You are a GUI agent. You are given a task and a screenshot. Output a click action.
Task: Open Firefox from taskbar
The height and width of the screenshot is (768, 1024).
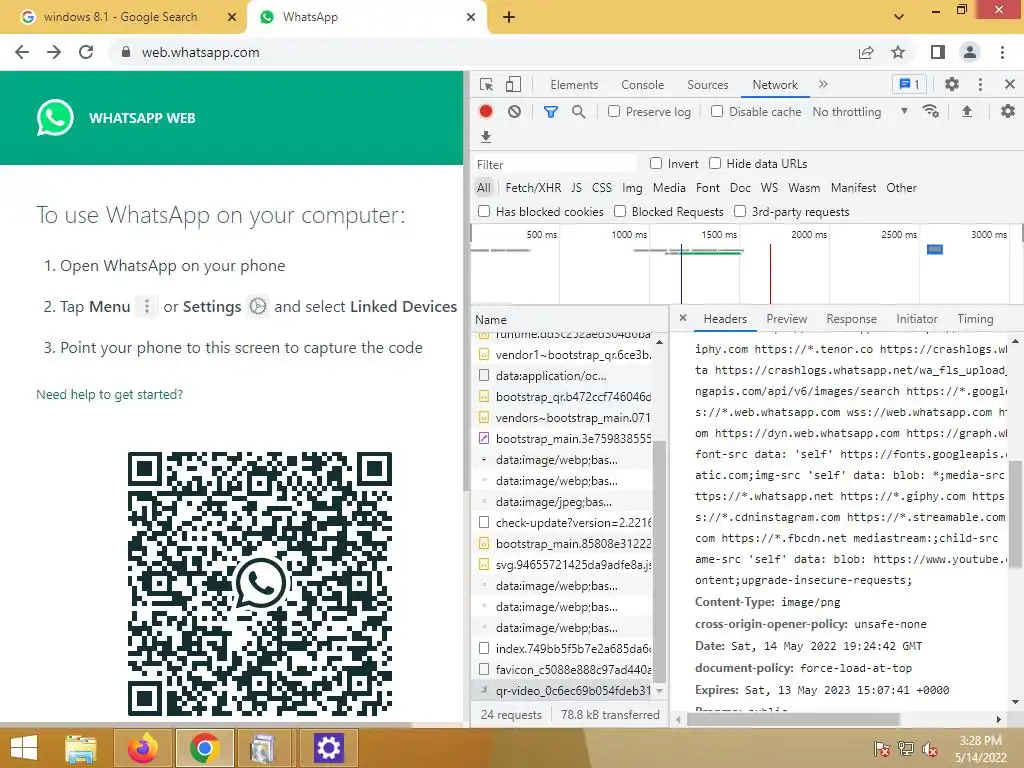click(x=142, y=748)
